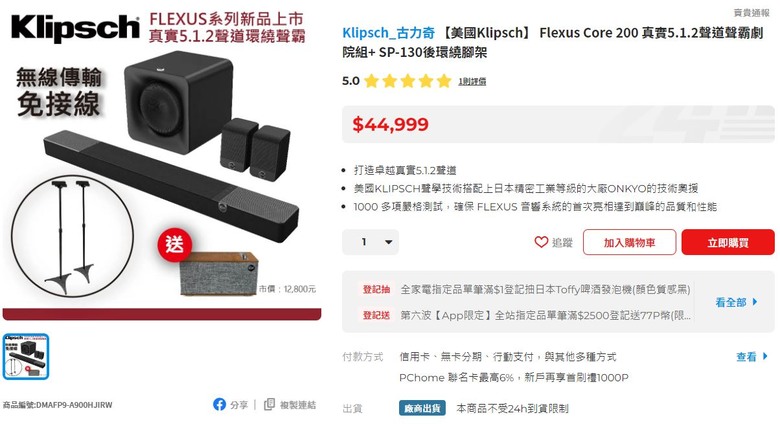
Task: Click the 登記送 promotion tag
Action: pos(377,315)
